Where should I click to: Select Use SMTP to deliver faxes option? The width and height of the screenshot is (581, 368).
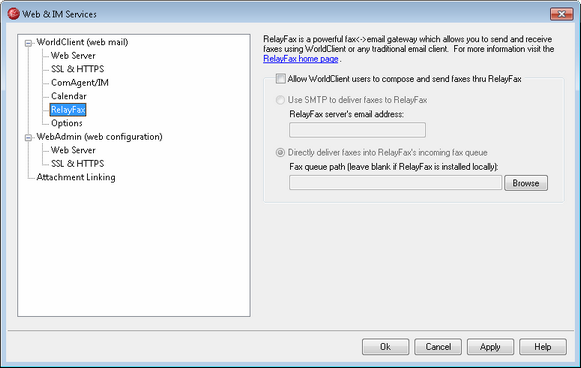pos(280,100)
